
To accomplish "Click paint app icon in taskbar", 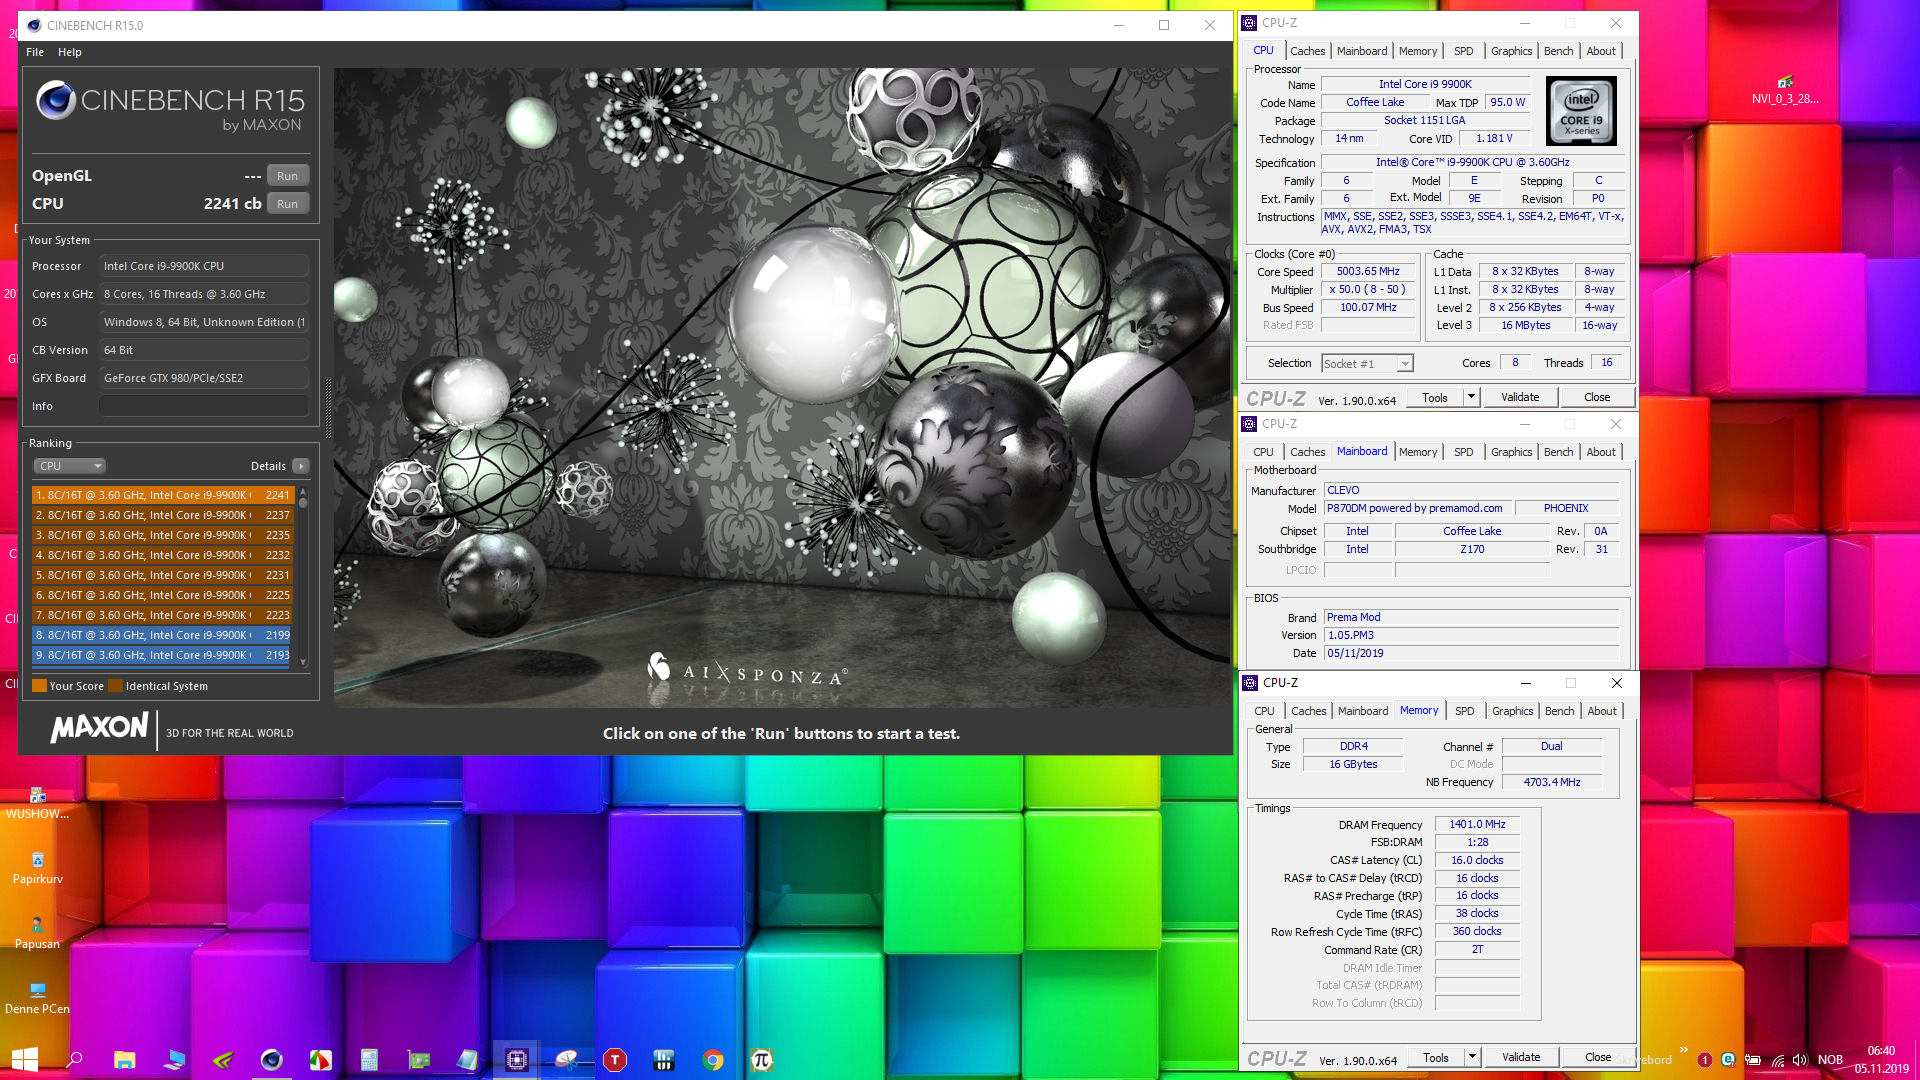I will click(320, 1060).
